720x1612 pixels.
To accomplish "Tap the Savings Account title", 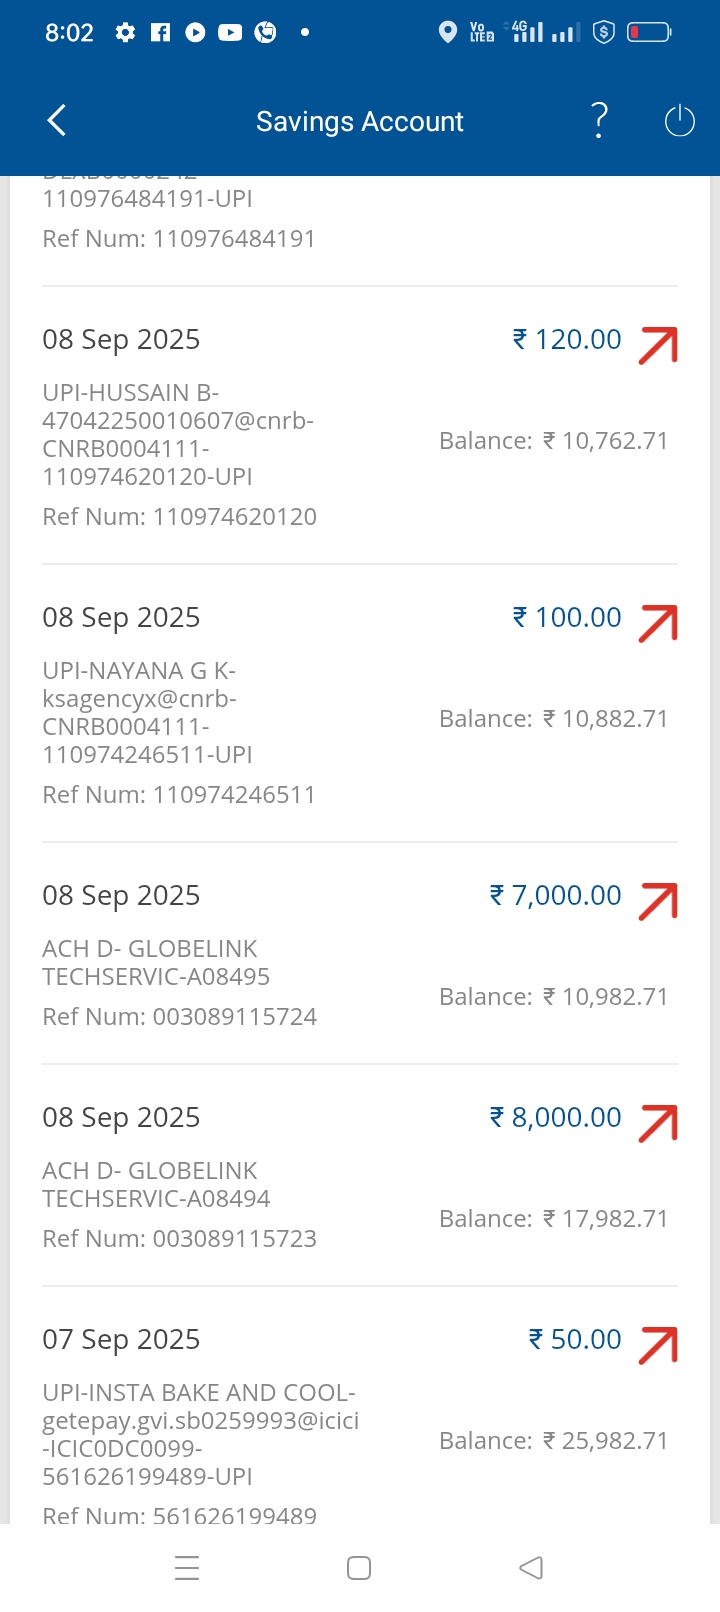I will click(360, 122).
